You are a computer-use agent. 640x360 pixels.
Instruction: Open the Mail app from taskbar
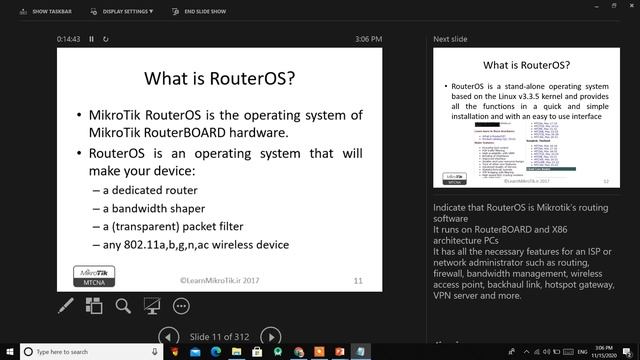196,351
